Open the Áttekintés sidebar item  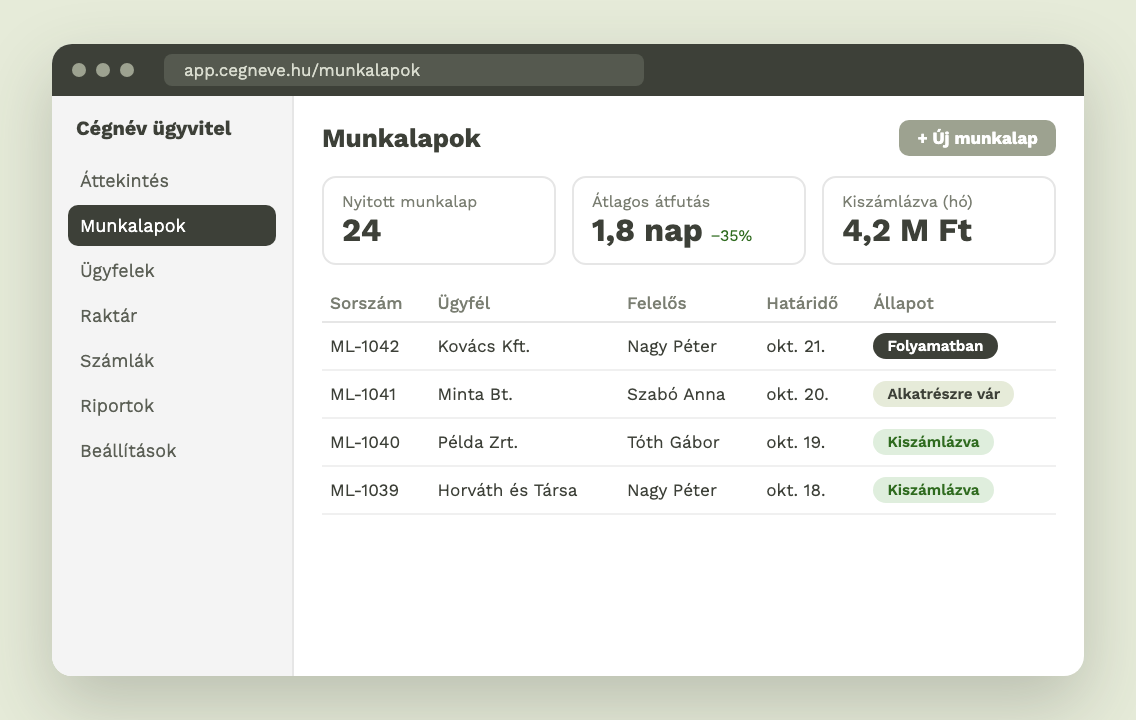coord(172,180)
